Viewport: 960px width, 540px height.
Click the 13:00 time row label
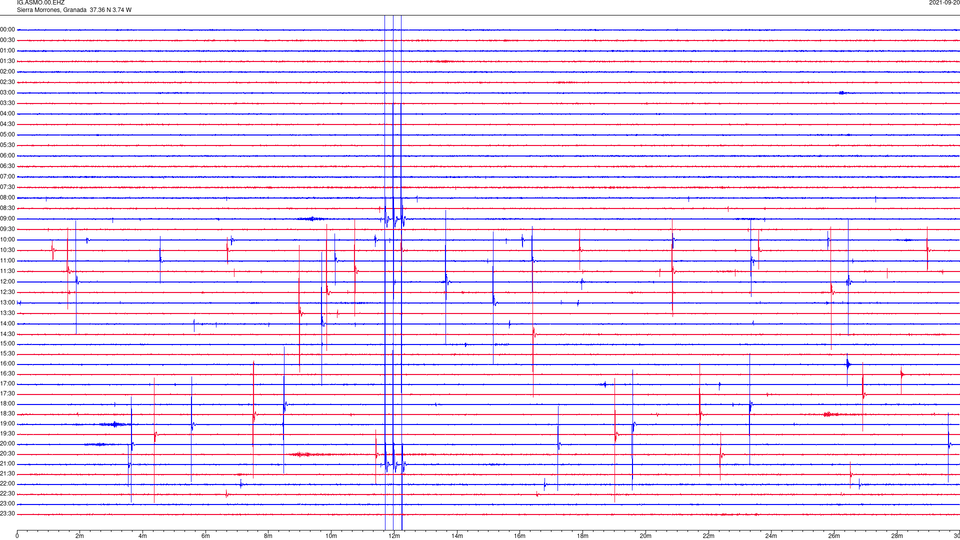(x=7, y=303)
